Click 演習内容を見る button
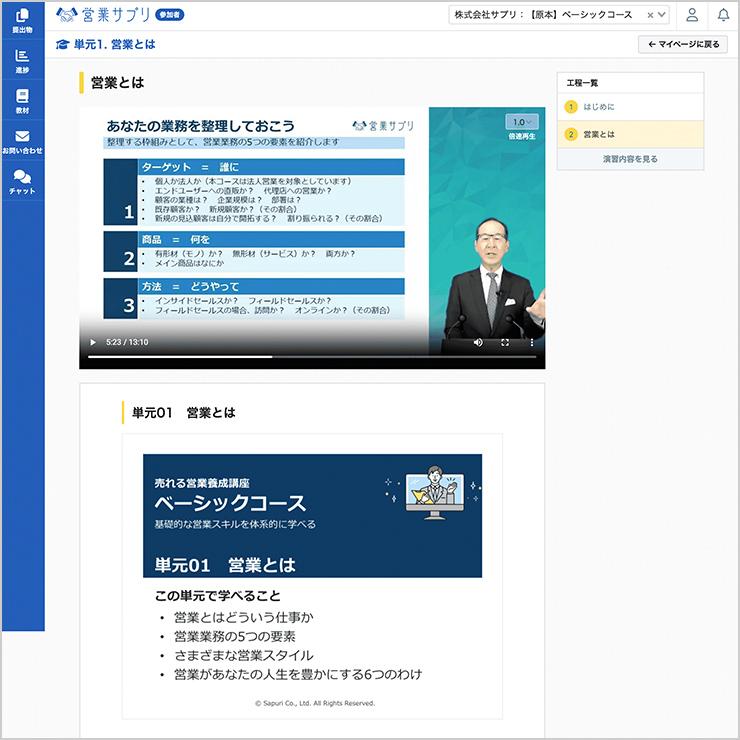Image resolution: width=740 pixels, height=740 pixels. [x=630, y=159]
